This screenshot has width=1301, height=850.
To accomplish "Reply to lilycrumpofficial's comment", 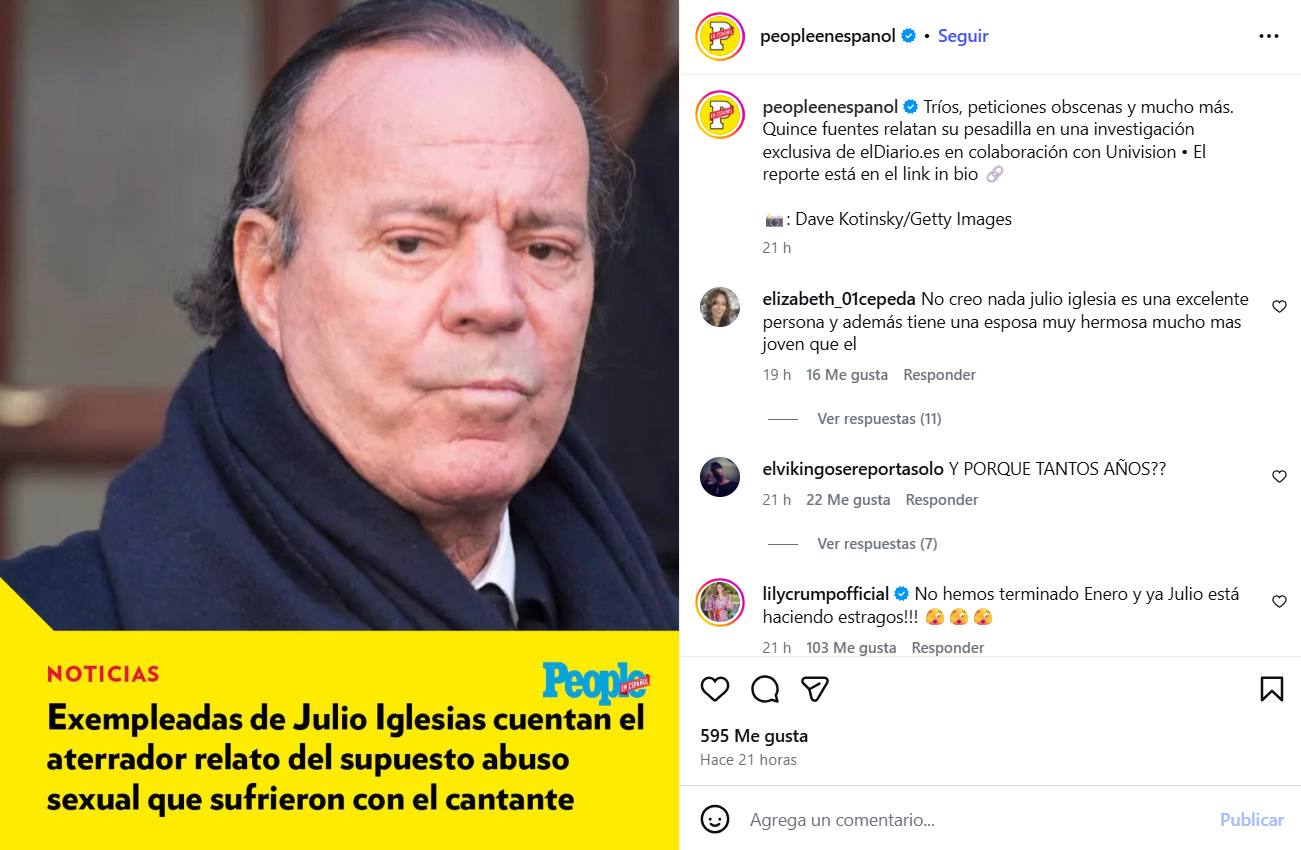I will click(948, 648).
